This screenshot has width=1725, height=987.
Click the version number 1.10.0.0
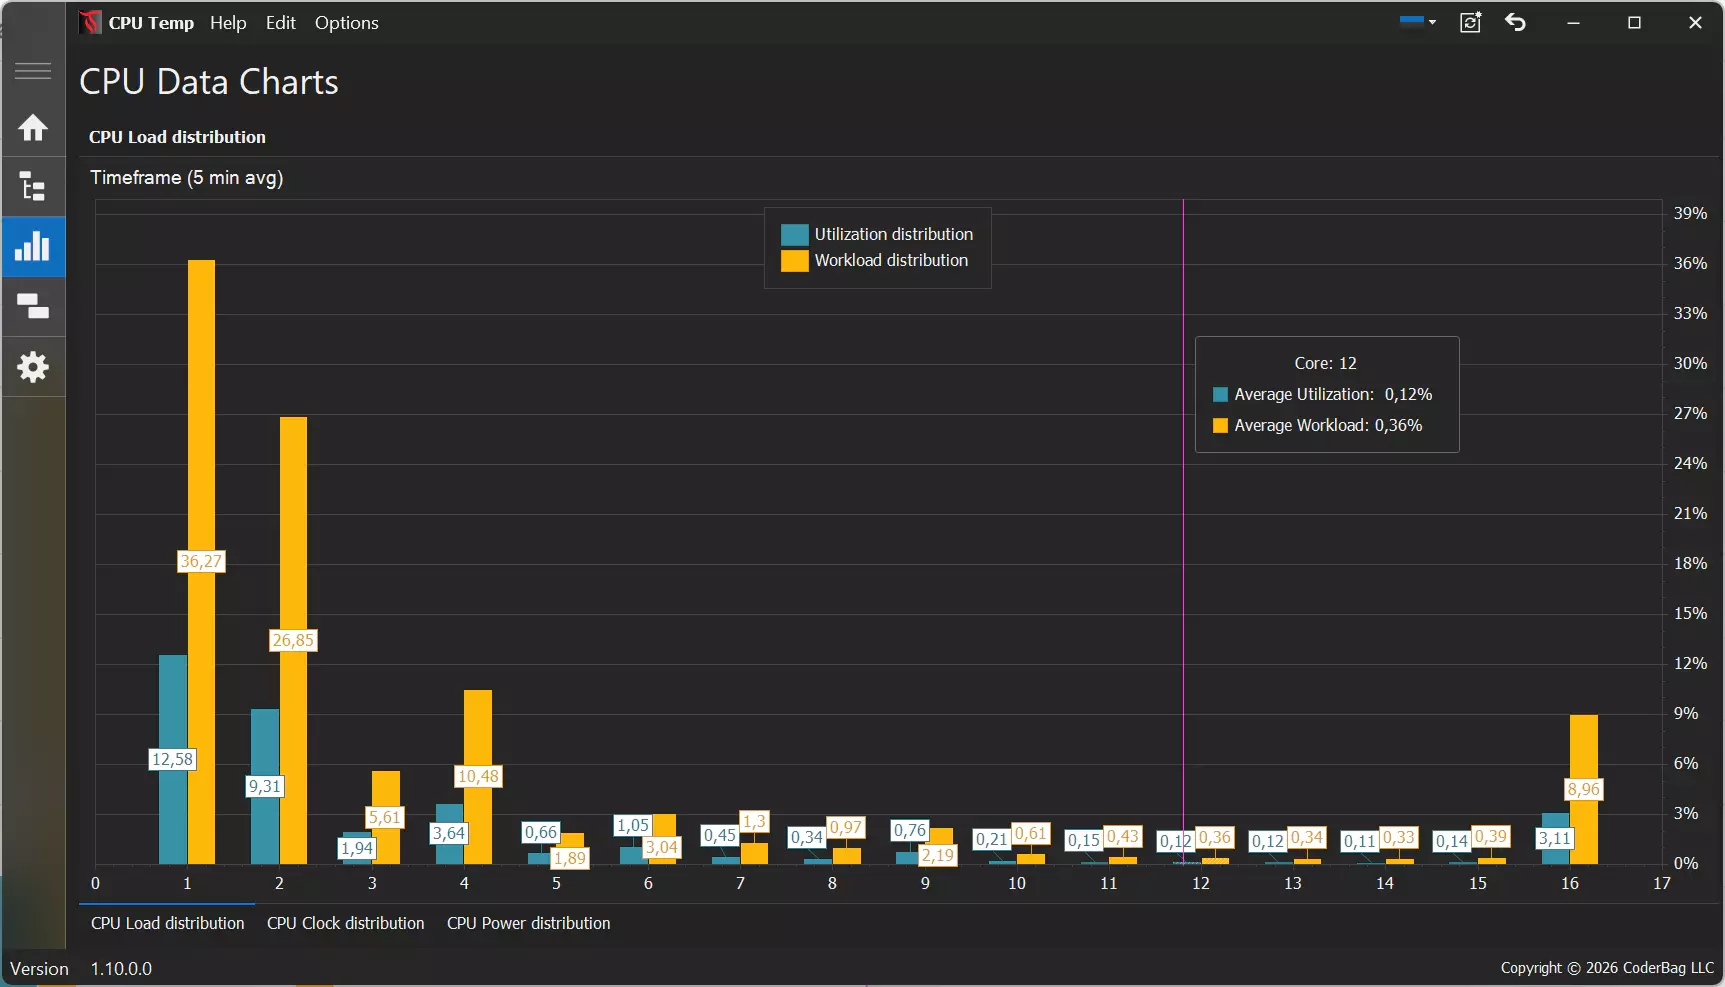[121, 968]
